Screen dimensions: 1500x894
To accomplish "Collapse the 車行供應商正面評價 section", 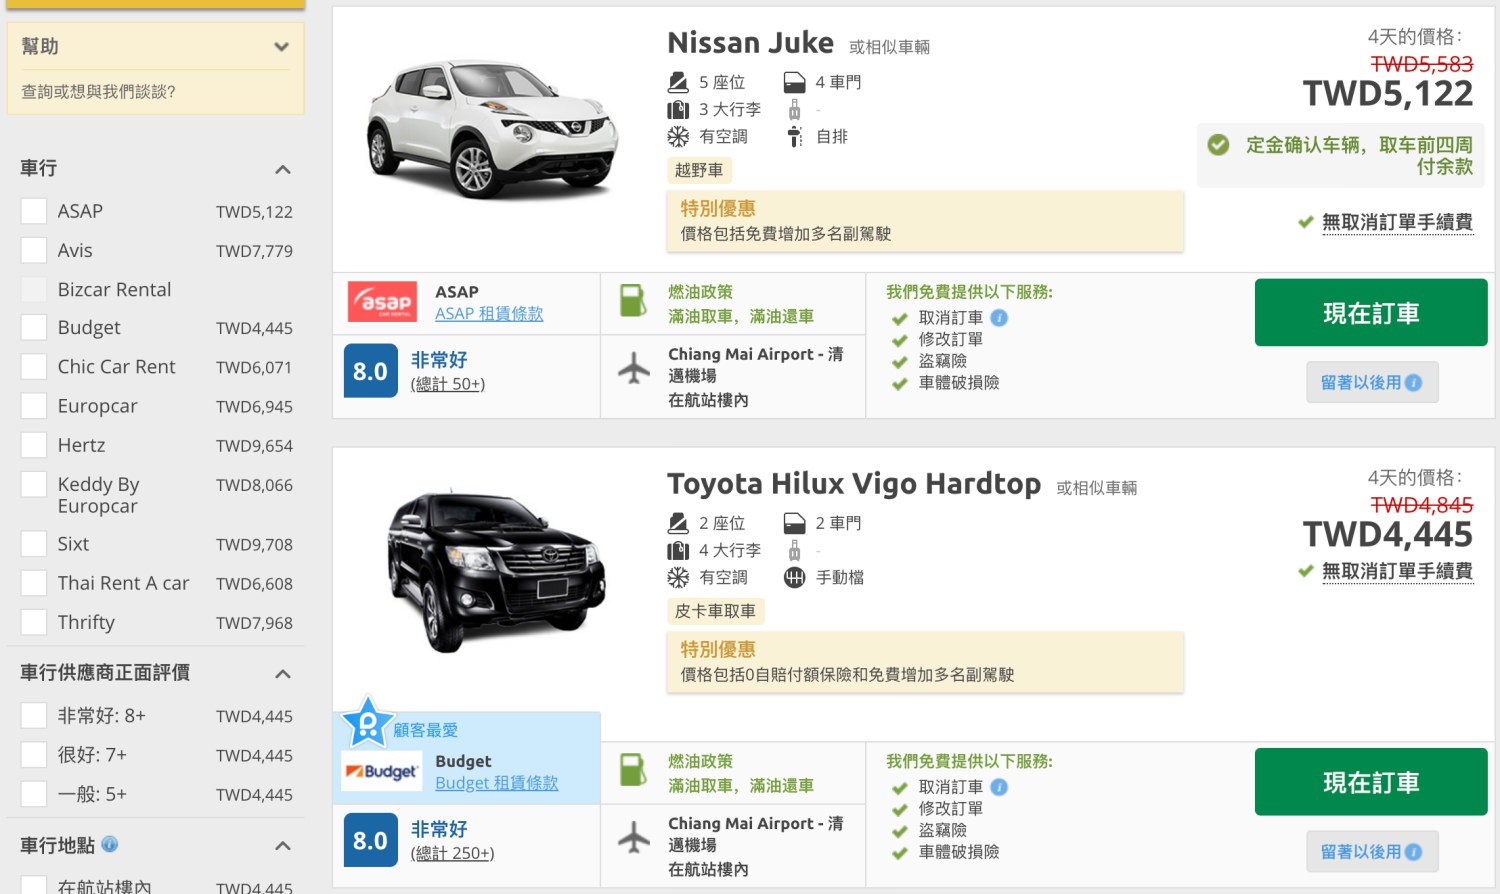I will [283, 673].
